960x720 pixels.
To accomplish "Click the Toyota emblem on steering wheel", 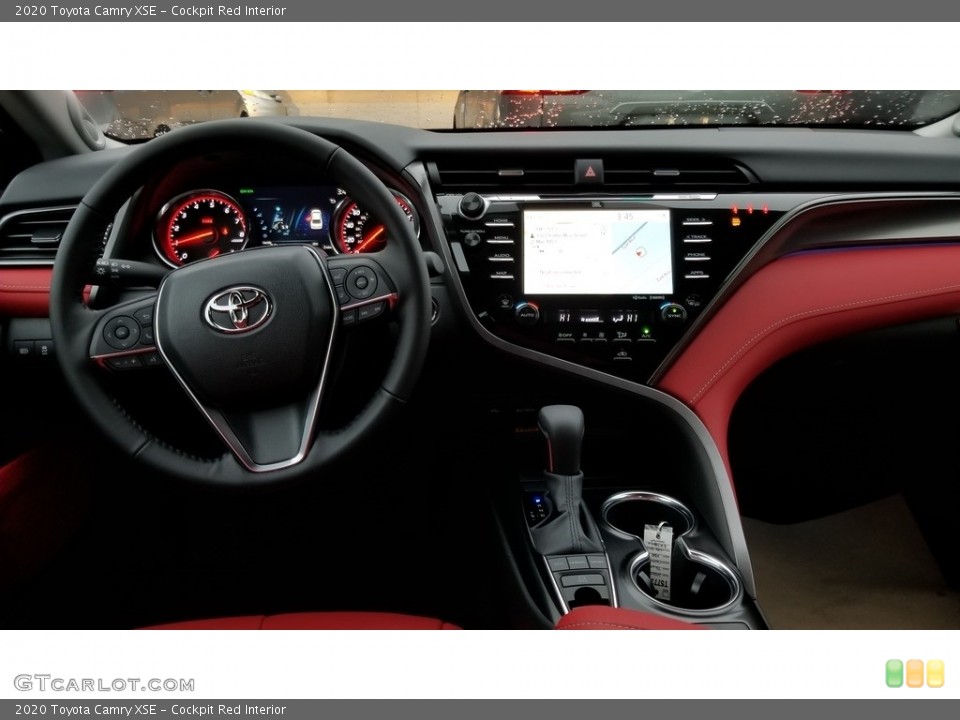I will coord(238,308).
